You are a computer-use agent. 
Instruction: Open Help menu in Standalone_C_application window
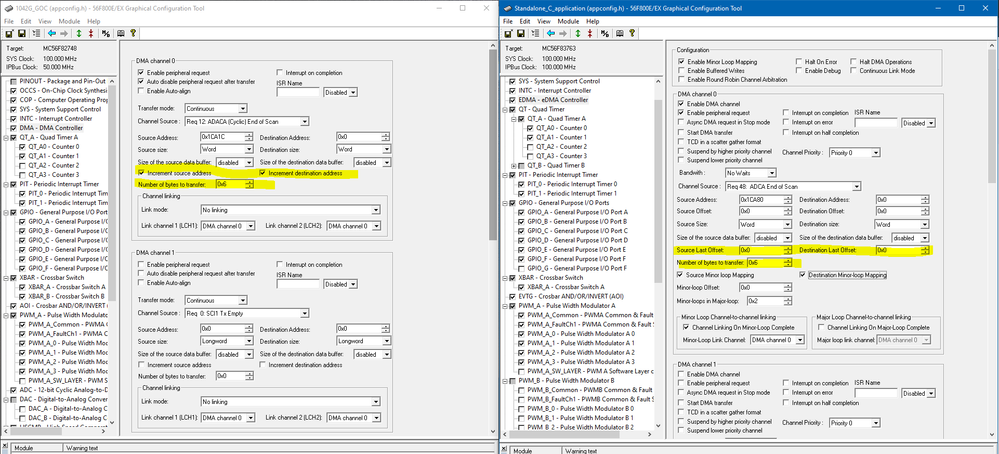(x=593, y=21)
